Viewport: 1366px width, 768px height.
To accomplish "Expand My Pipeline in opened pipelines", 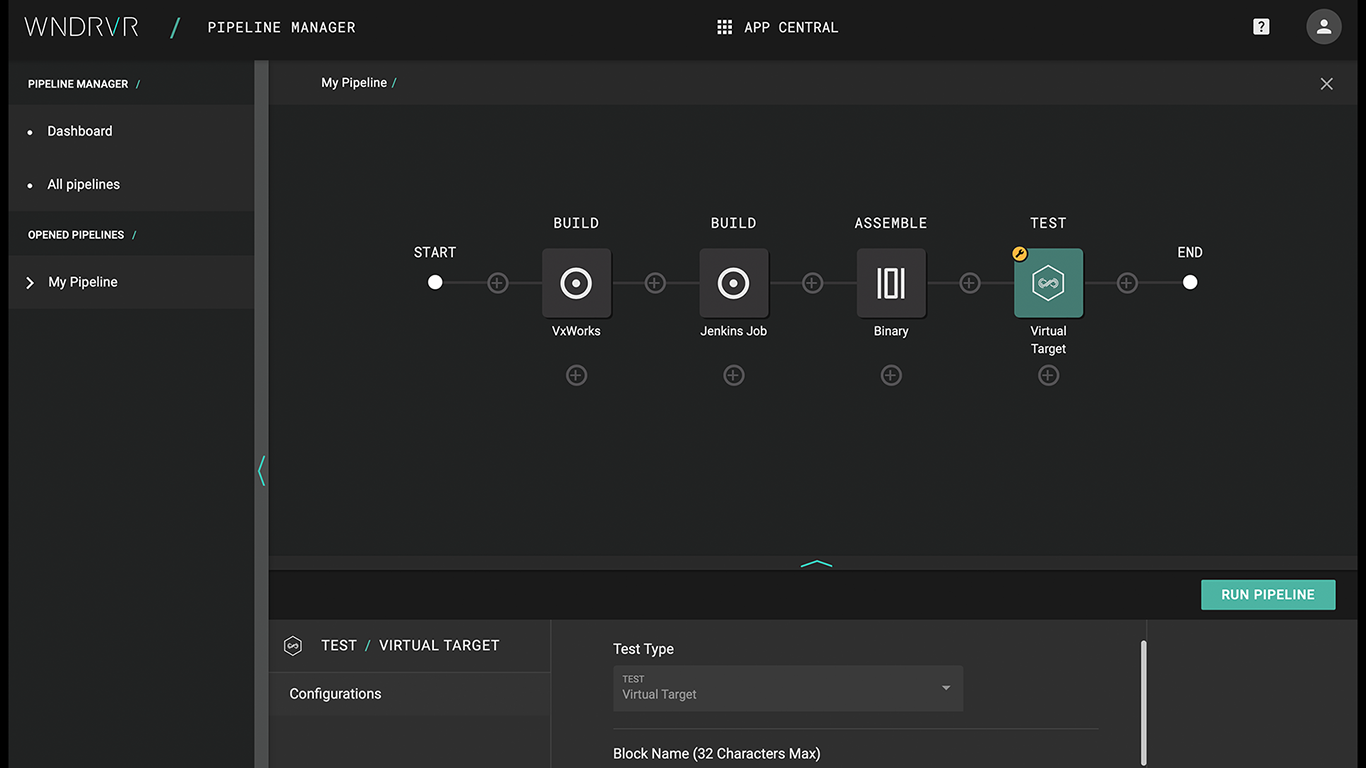I will coord(30,283).
